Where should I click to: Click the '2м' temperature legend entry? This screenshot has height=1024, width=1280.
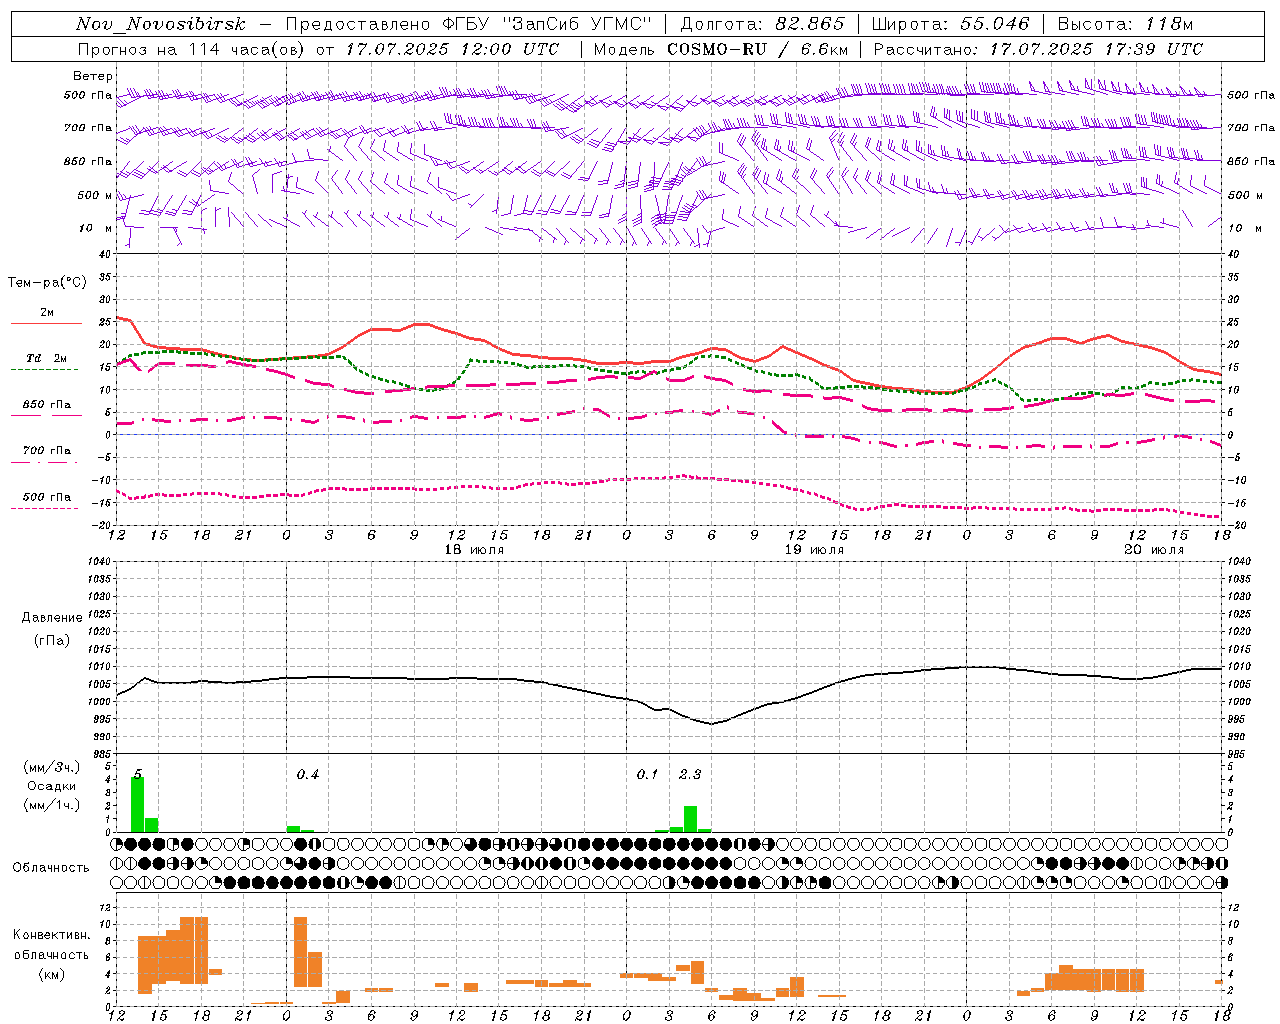pyautogui.click(x=47, y=313)
